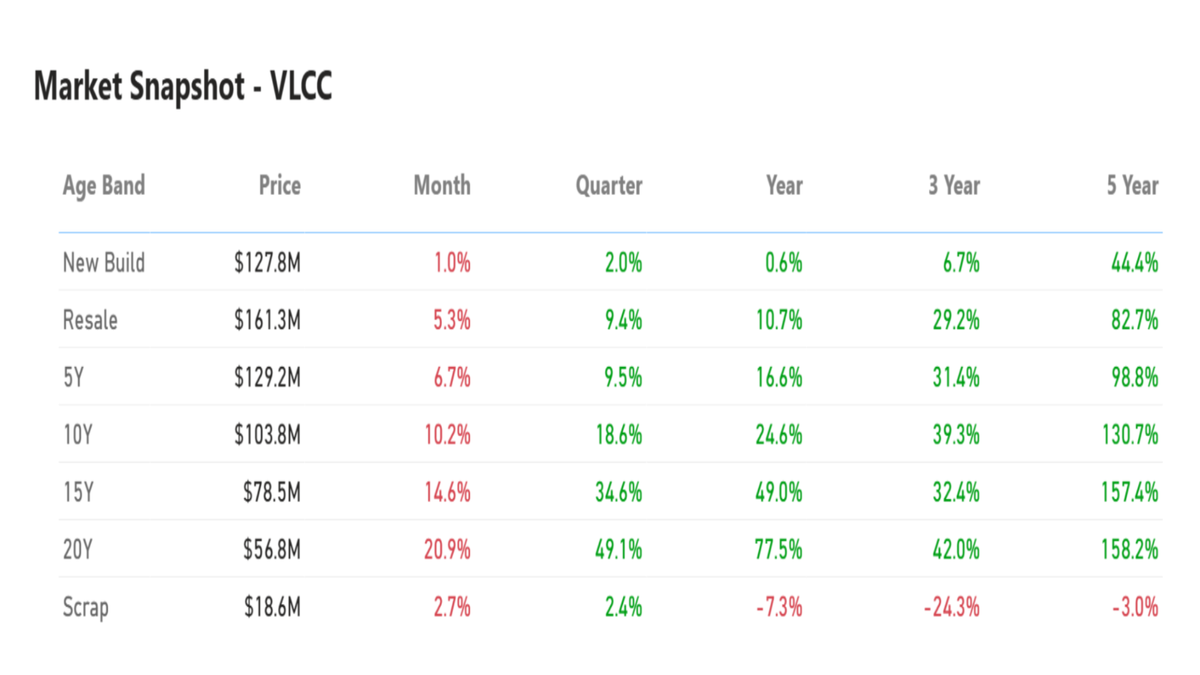
Task: Select the 5Y age band row
Action: click(74, 378)
